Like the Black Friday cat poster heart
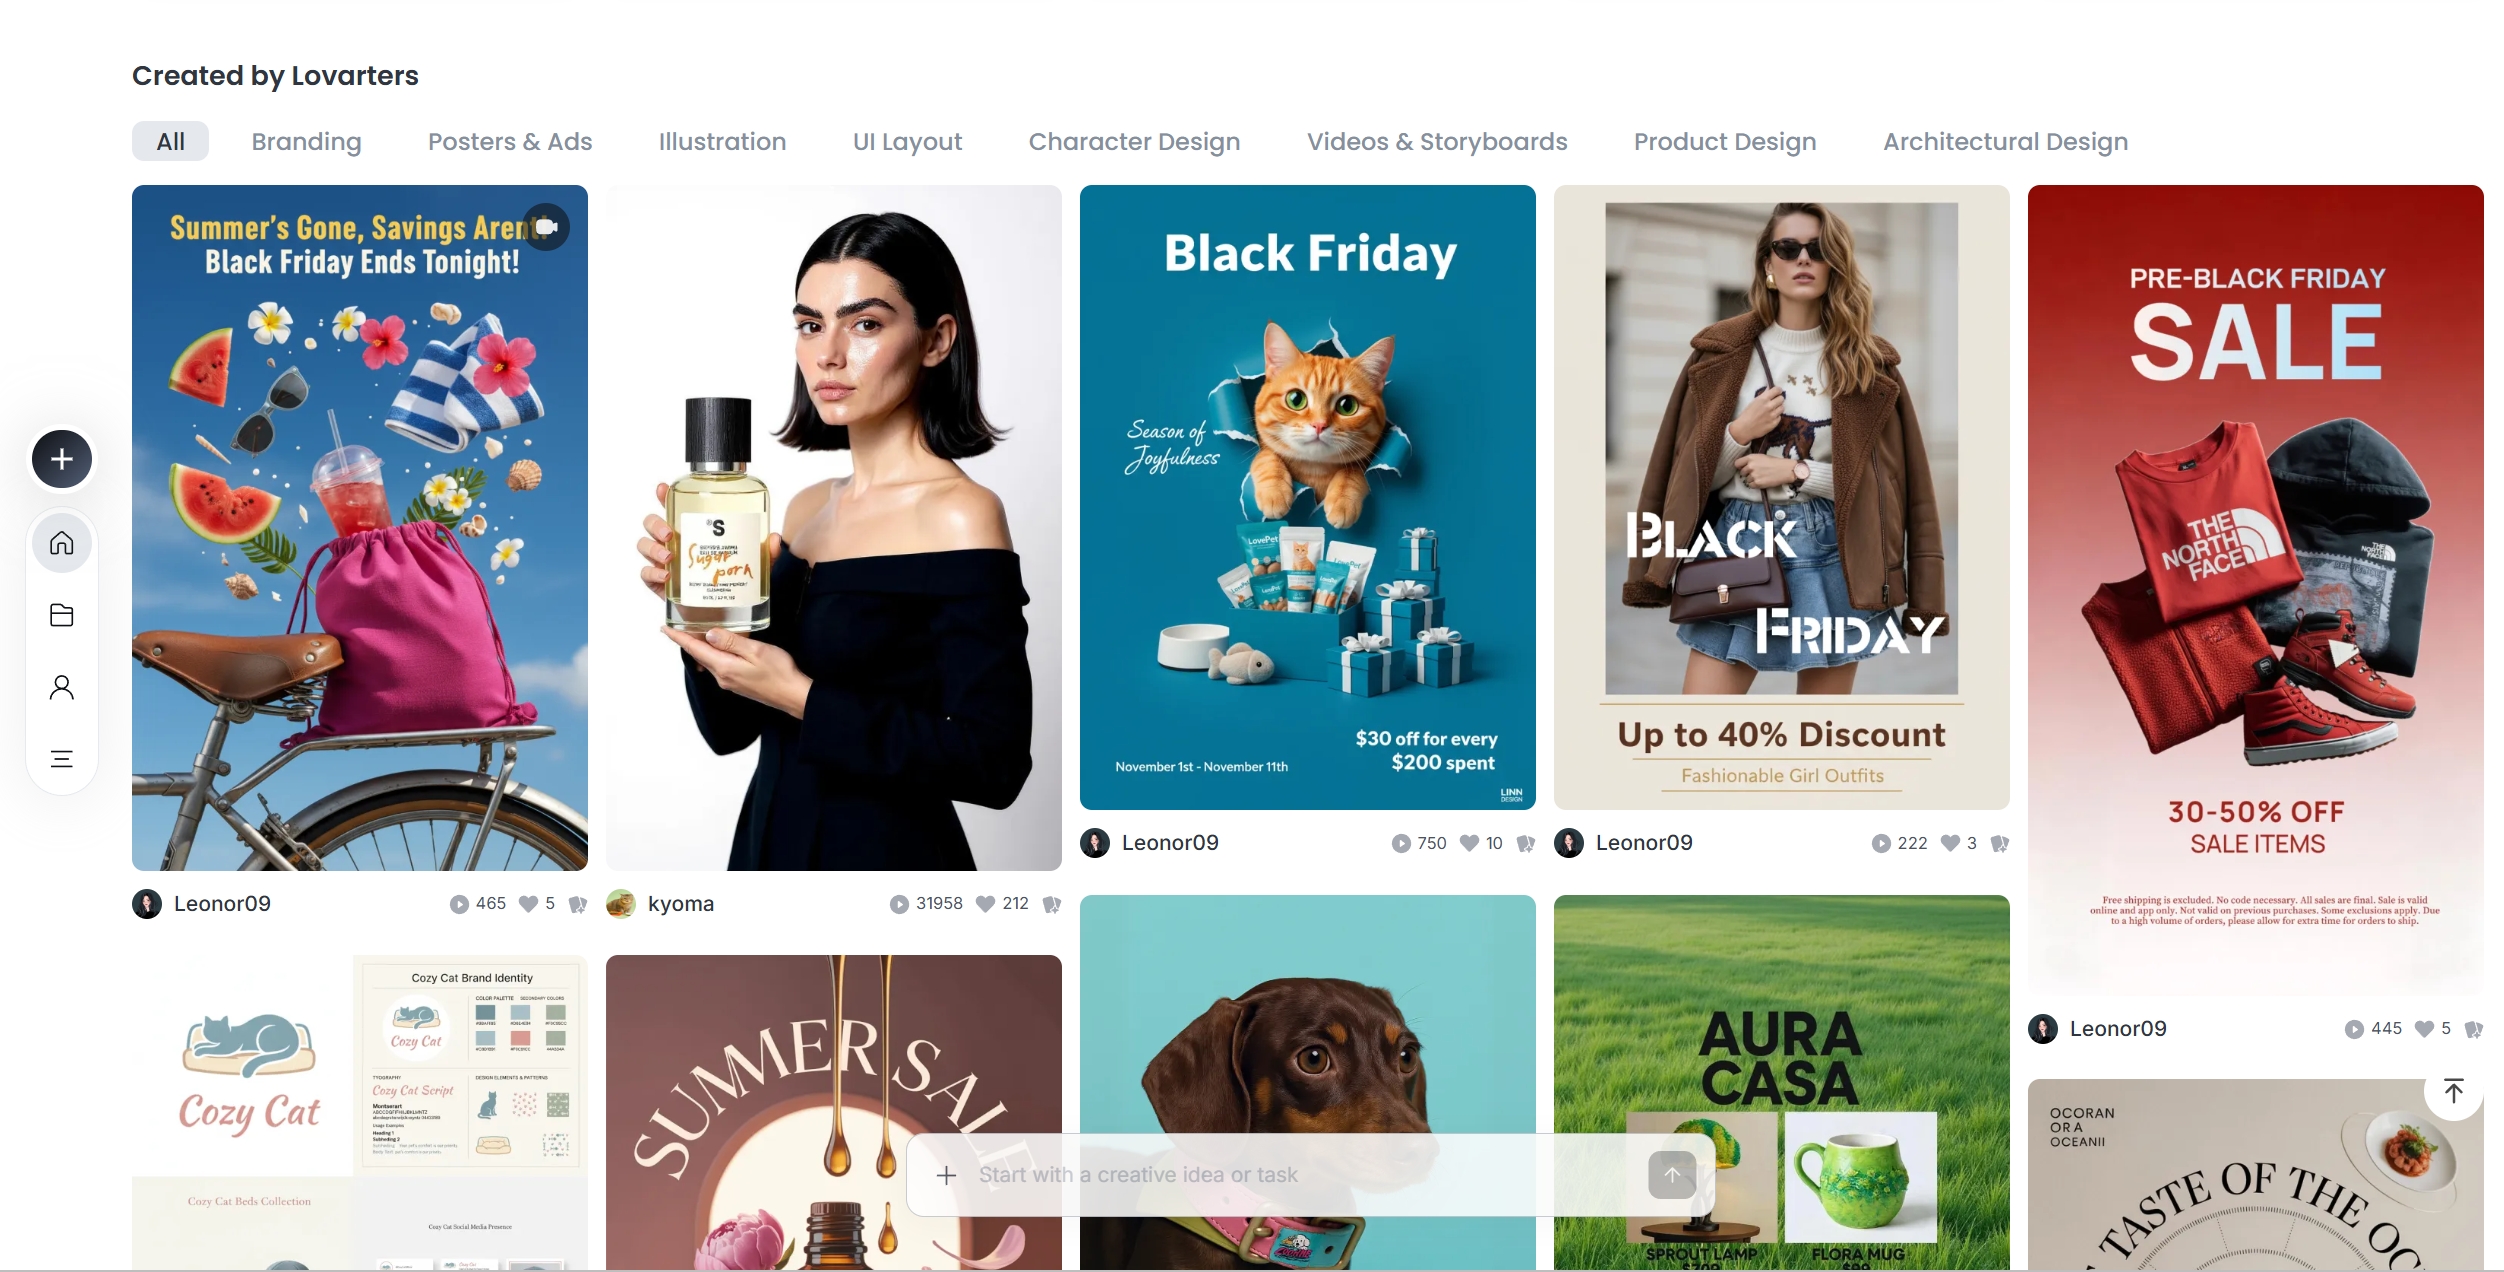 point(1469,843)
